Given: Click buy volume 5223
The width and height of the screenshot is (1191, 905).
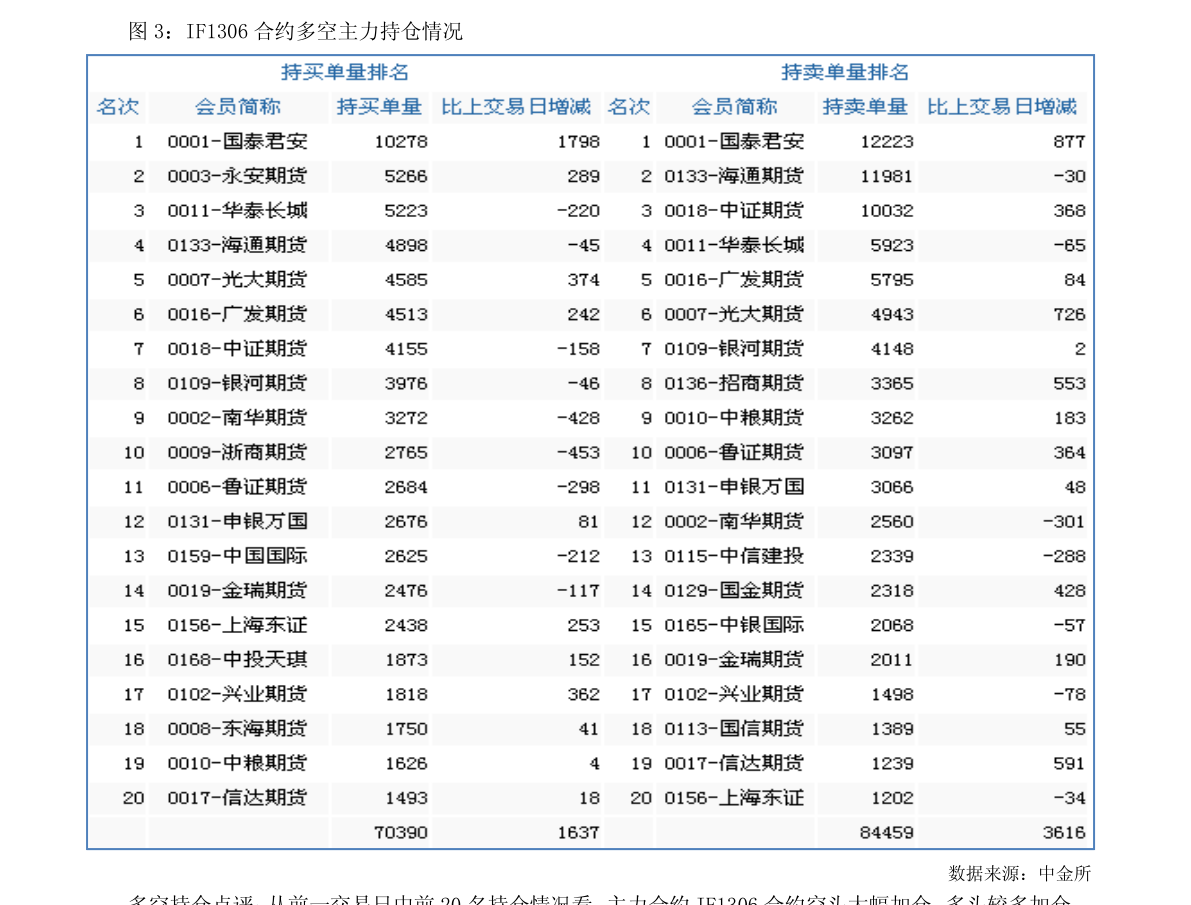Looking at the screenshot, I should [x=406, y=211].
